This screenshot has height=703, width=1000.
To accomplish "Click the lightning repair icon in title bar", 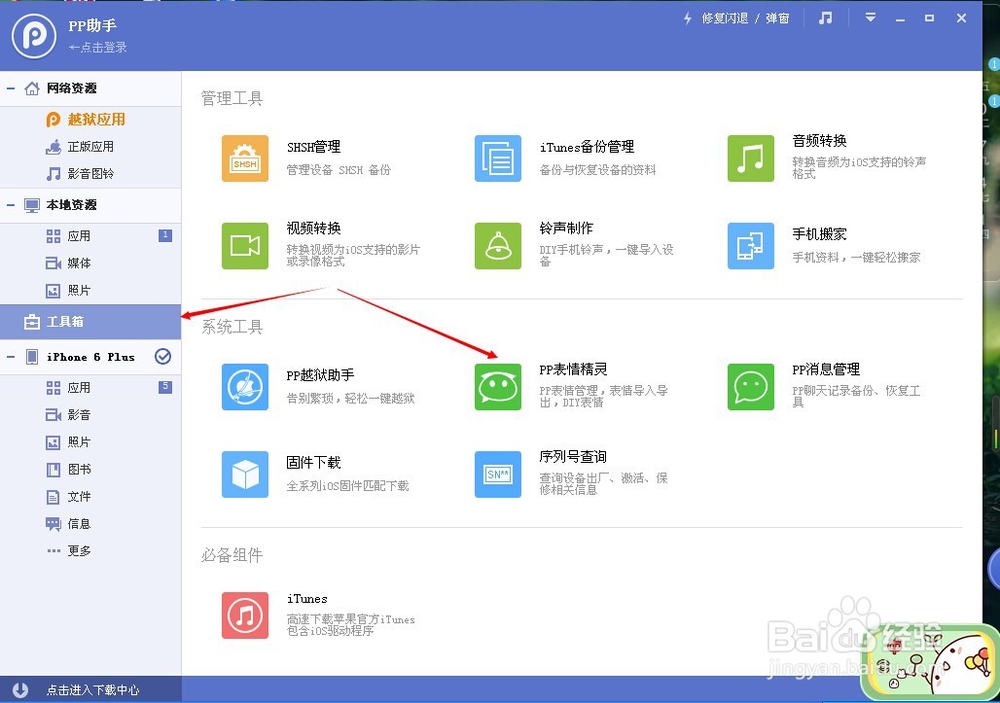I will pyautogui.click(x=688, y=18).
